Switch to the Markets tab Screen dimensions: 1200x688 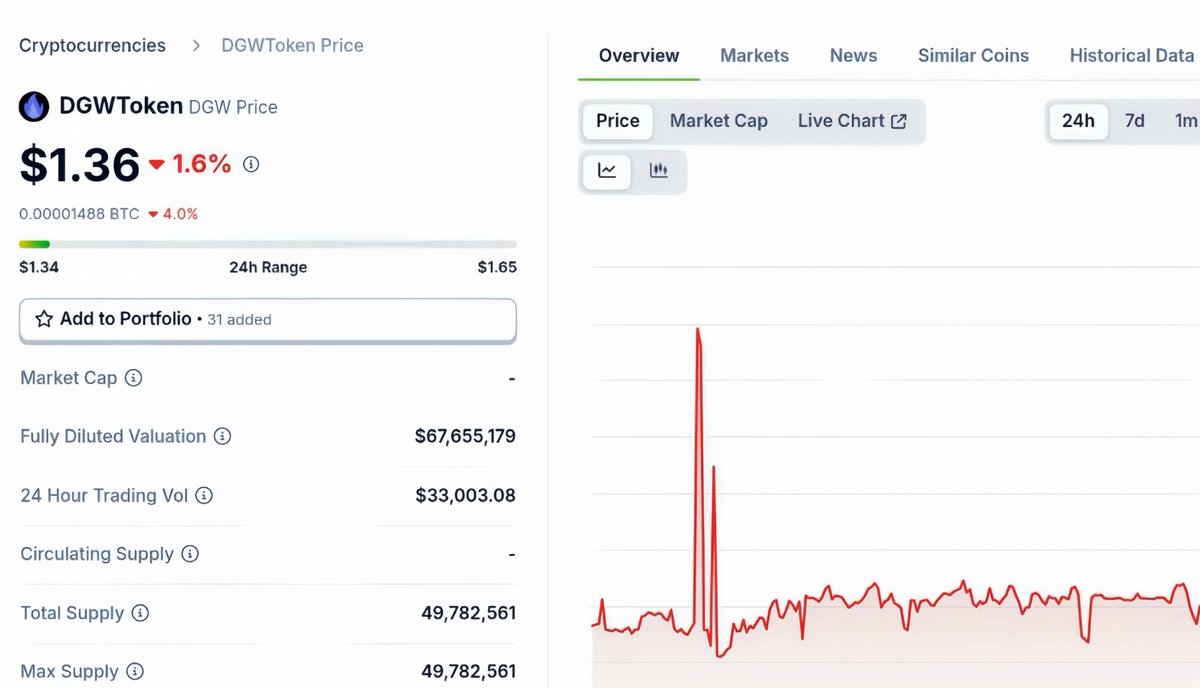tap(755, 55)
